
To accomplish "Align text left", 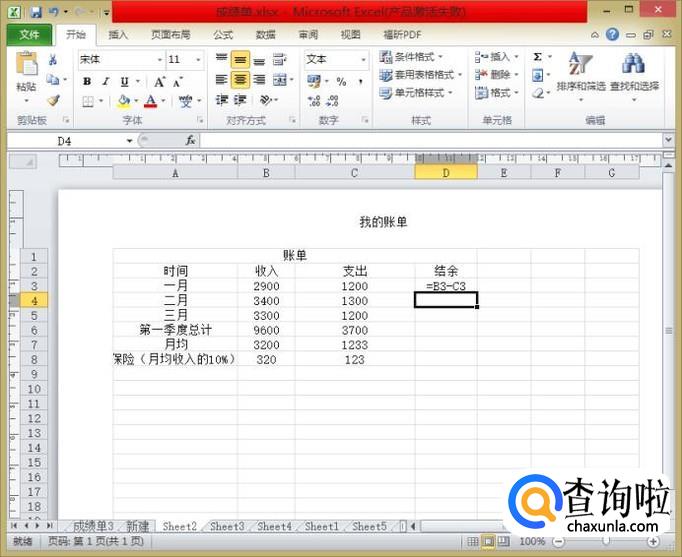I will 222,80.
